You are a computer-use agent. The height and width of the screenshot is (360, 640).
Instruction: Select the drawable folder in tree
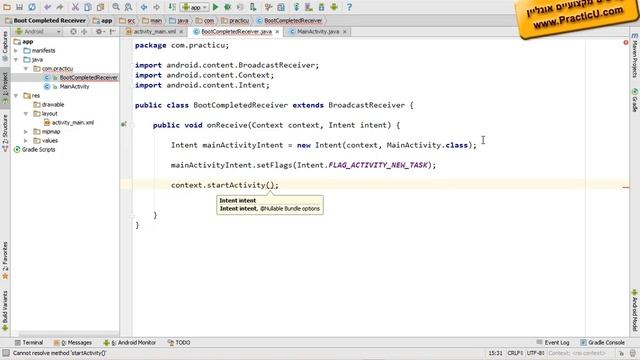coord(49,104)
